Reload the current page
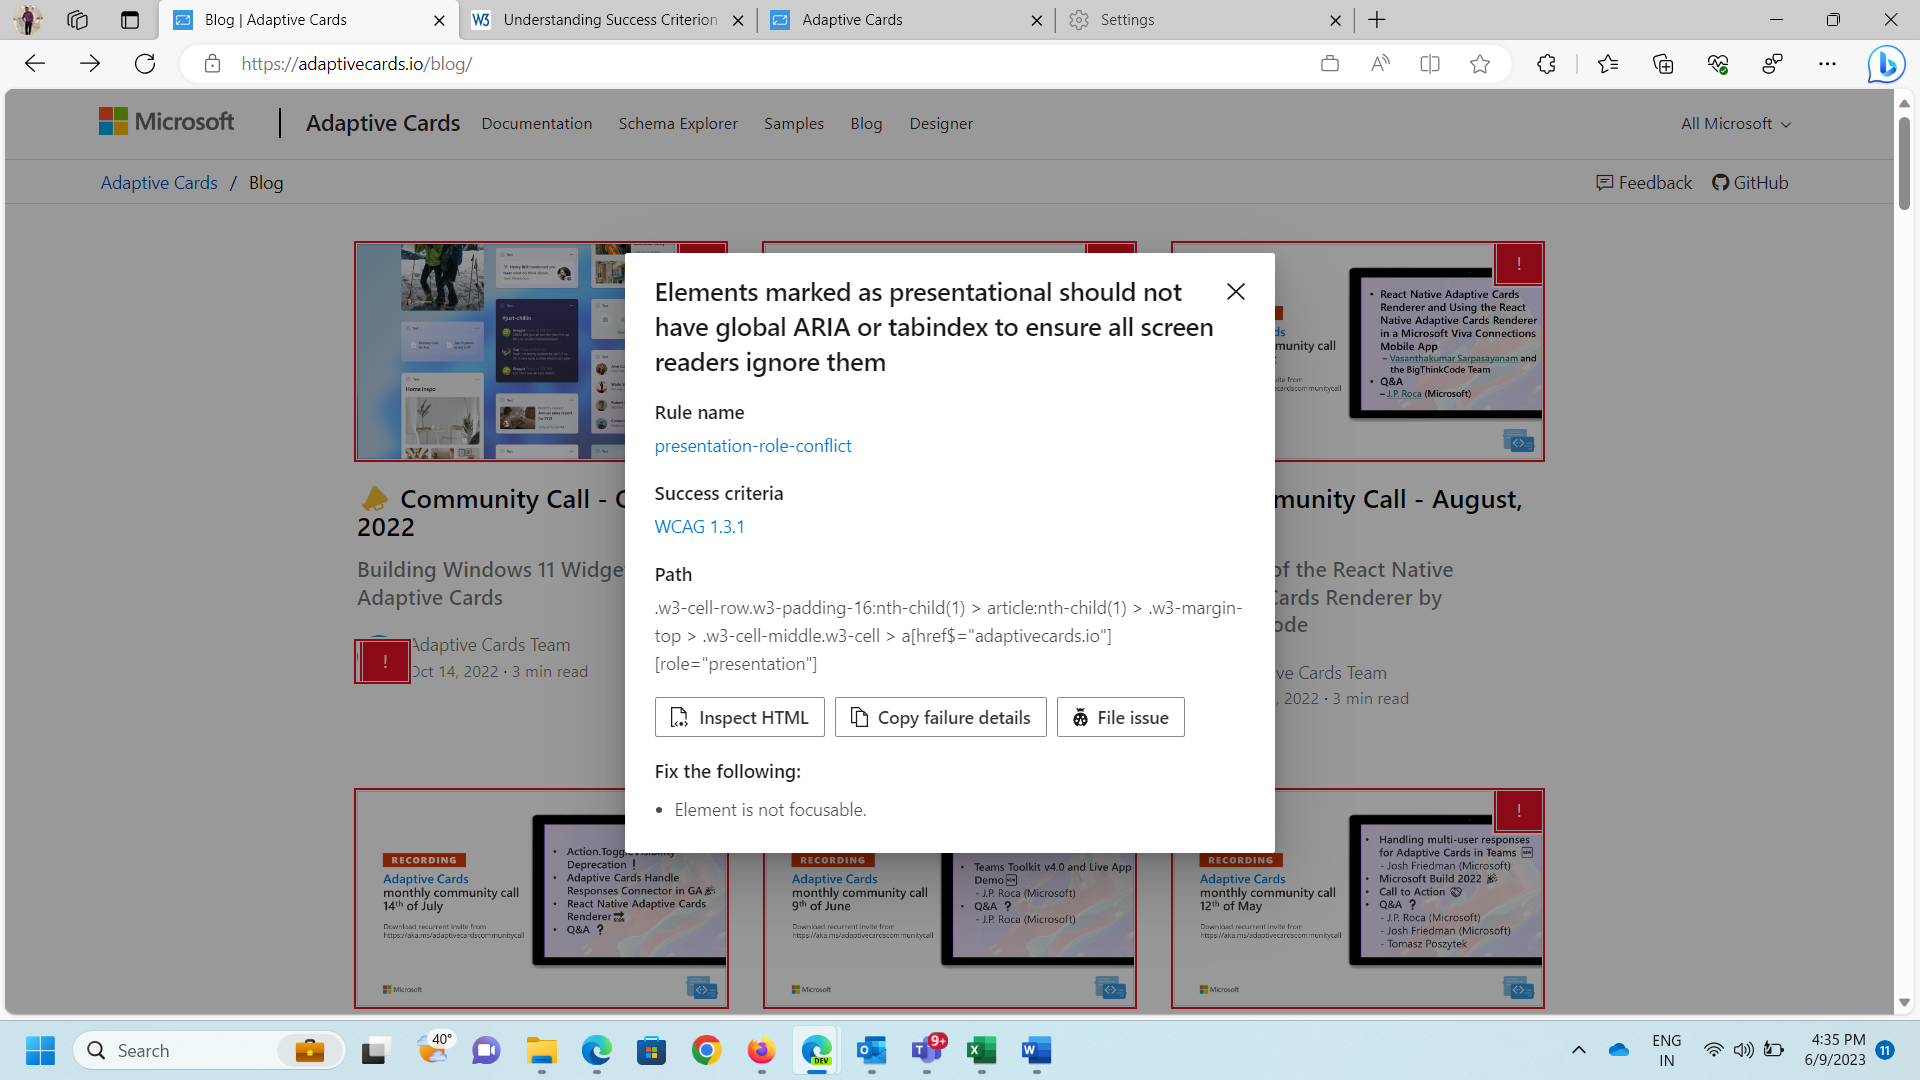Screen dimensions: 1920x1080 pos(145,63)
